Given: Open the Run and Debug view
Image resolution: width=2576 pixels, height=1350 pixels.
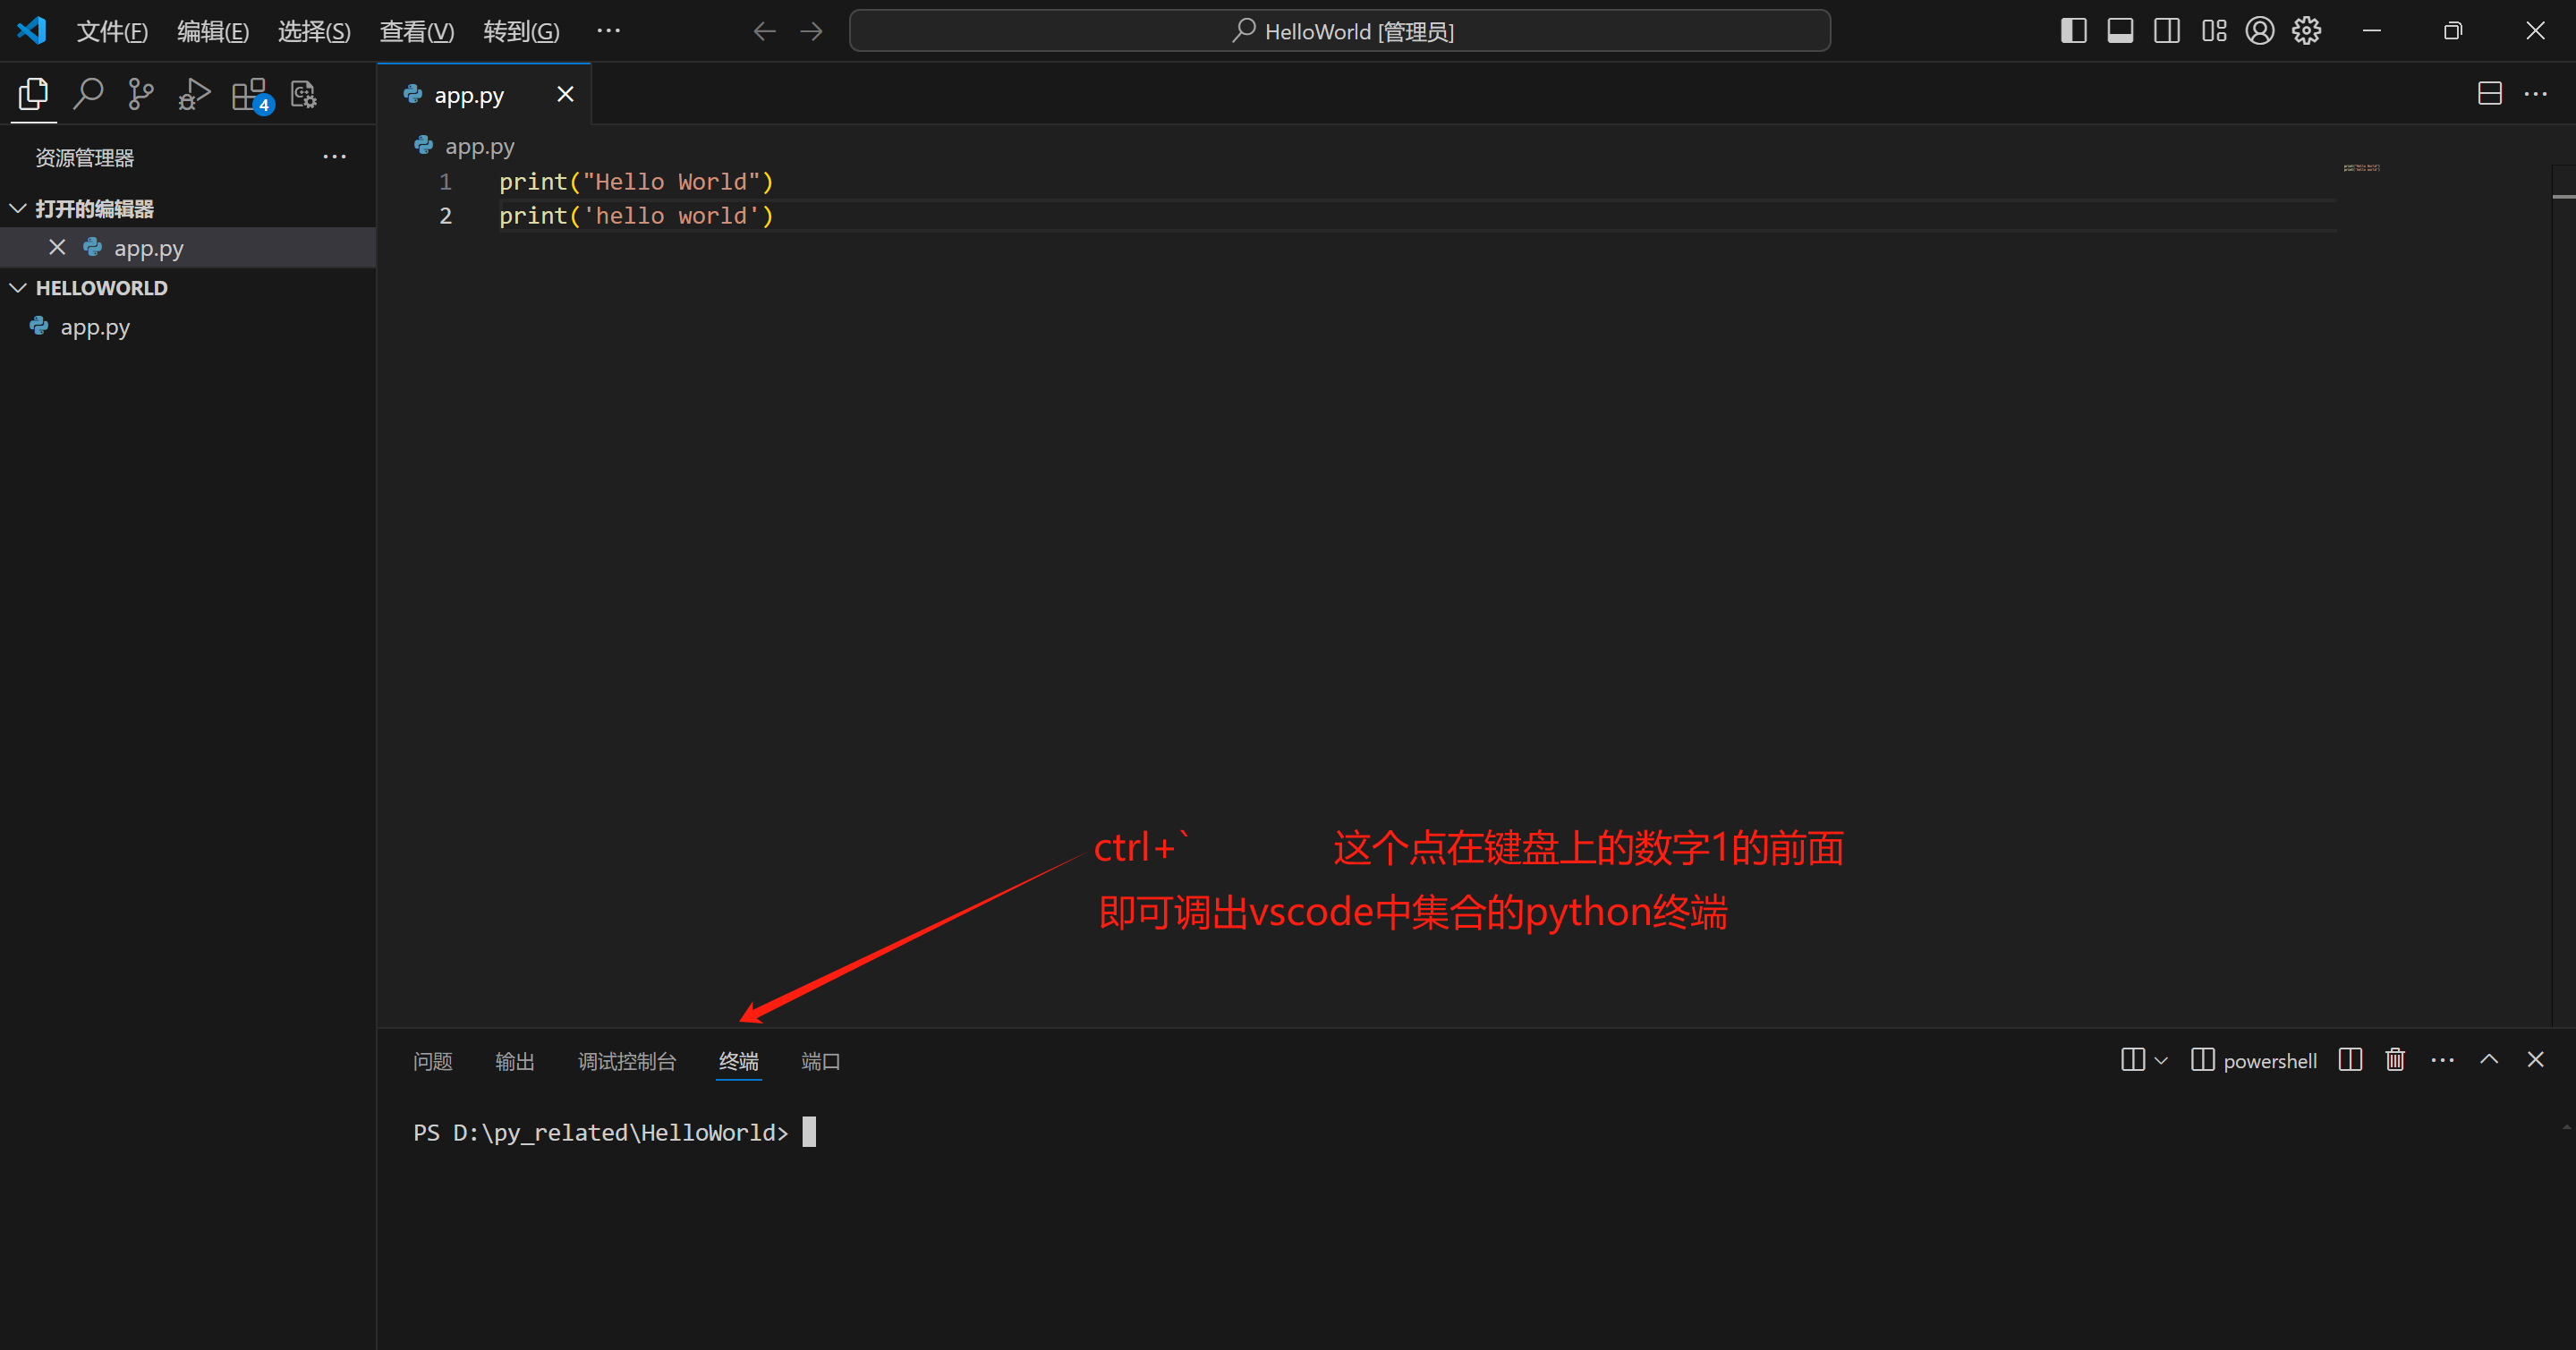Looking at the screenshot, I should (x=194, y=94).
